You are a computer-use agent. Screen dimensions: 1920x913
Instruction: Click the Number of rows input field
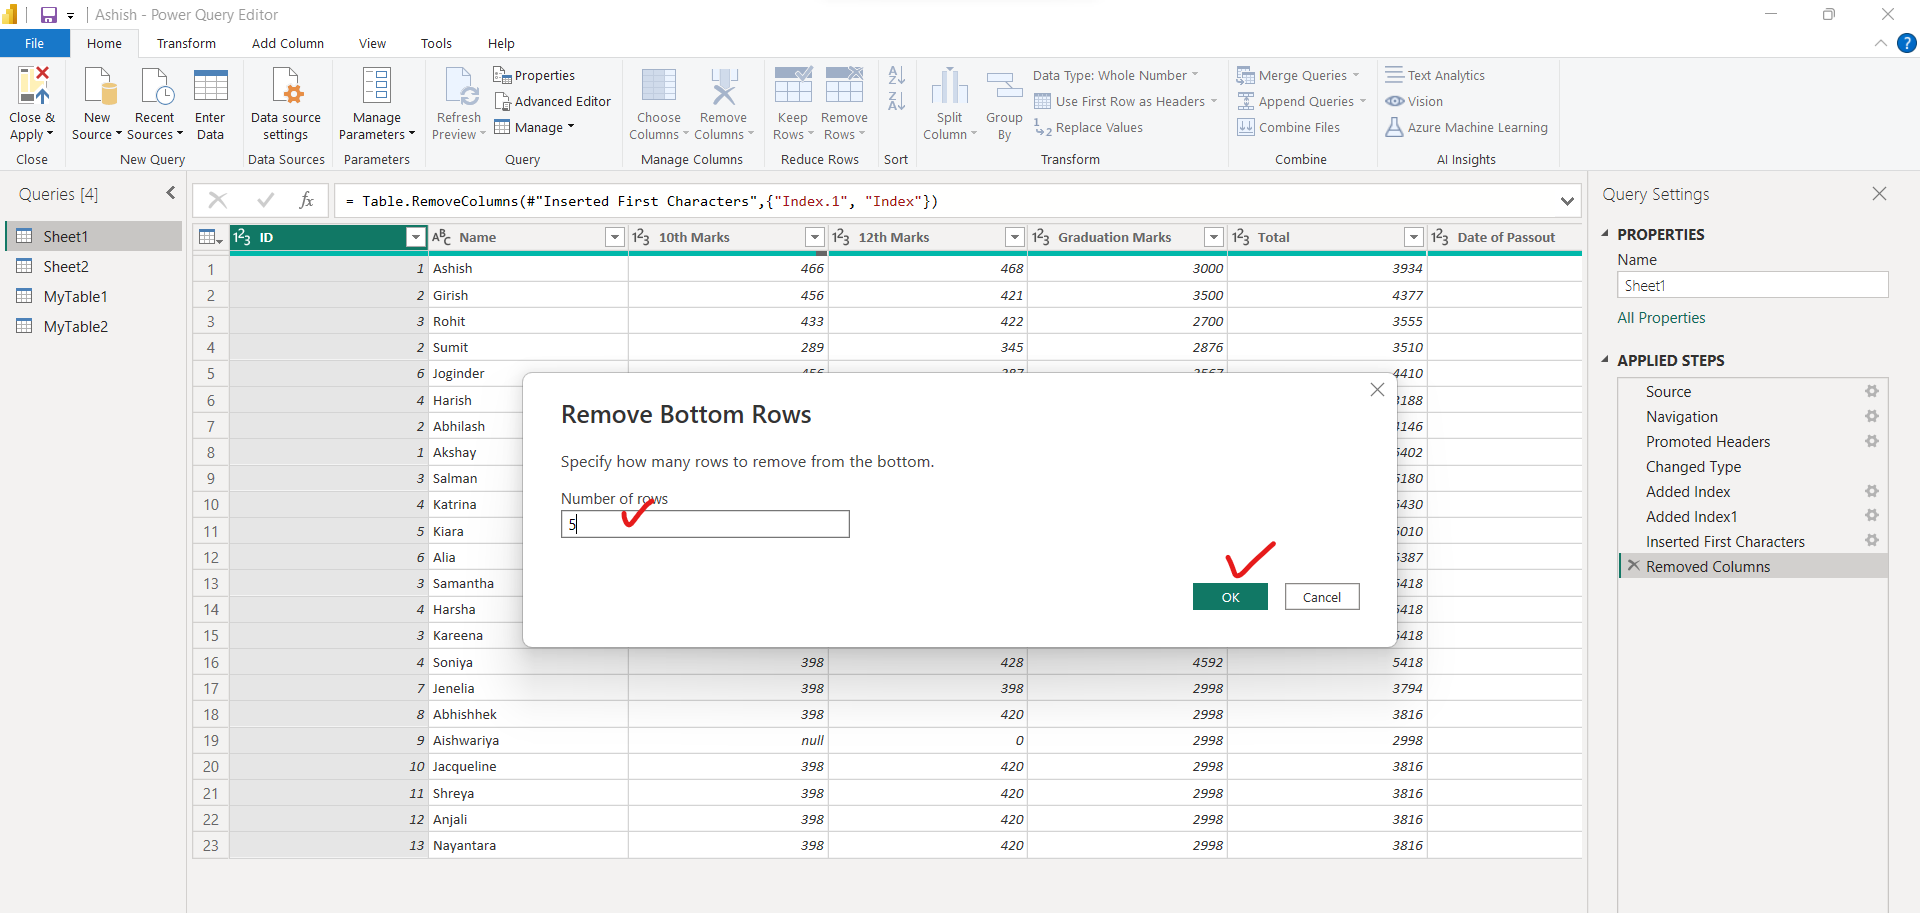tap(704, 524)
